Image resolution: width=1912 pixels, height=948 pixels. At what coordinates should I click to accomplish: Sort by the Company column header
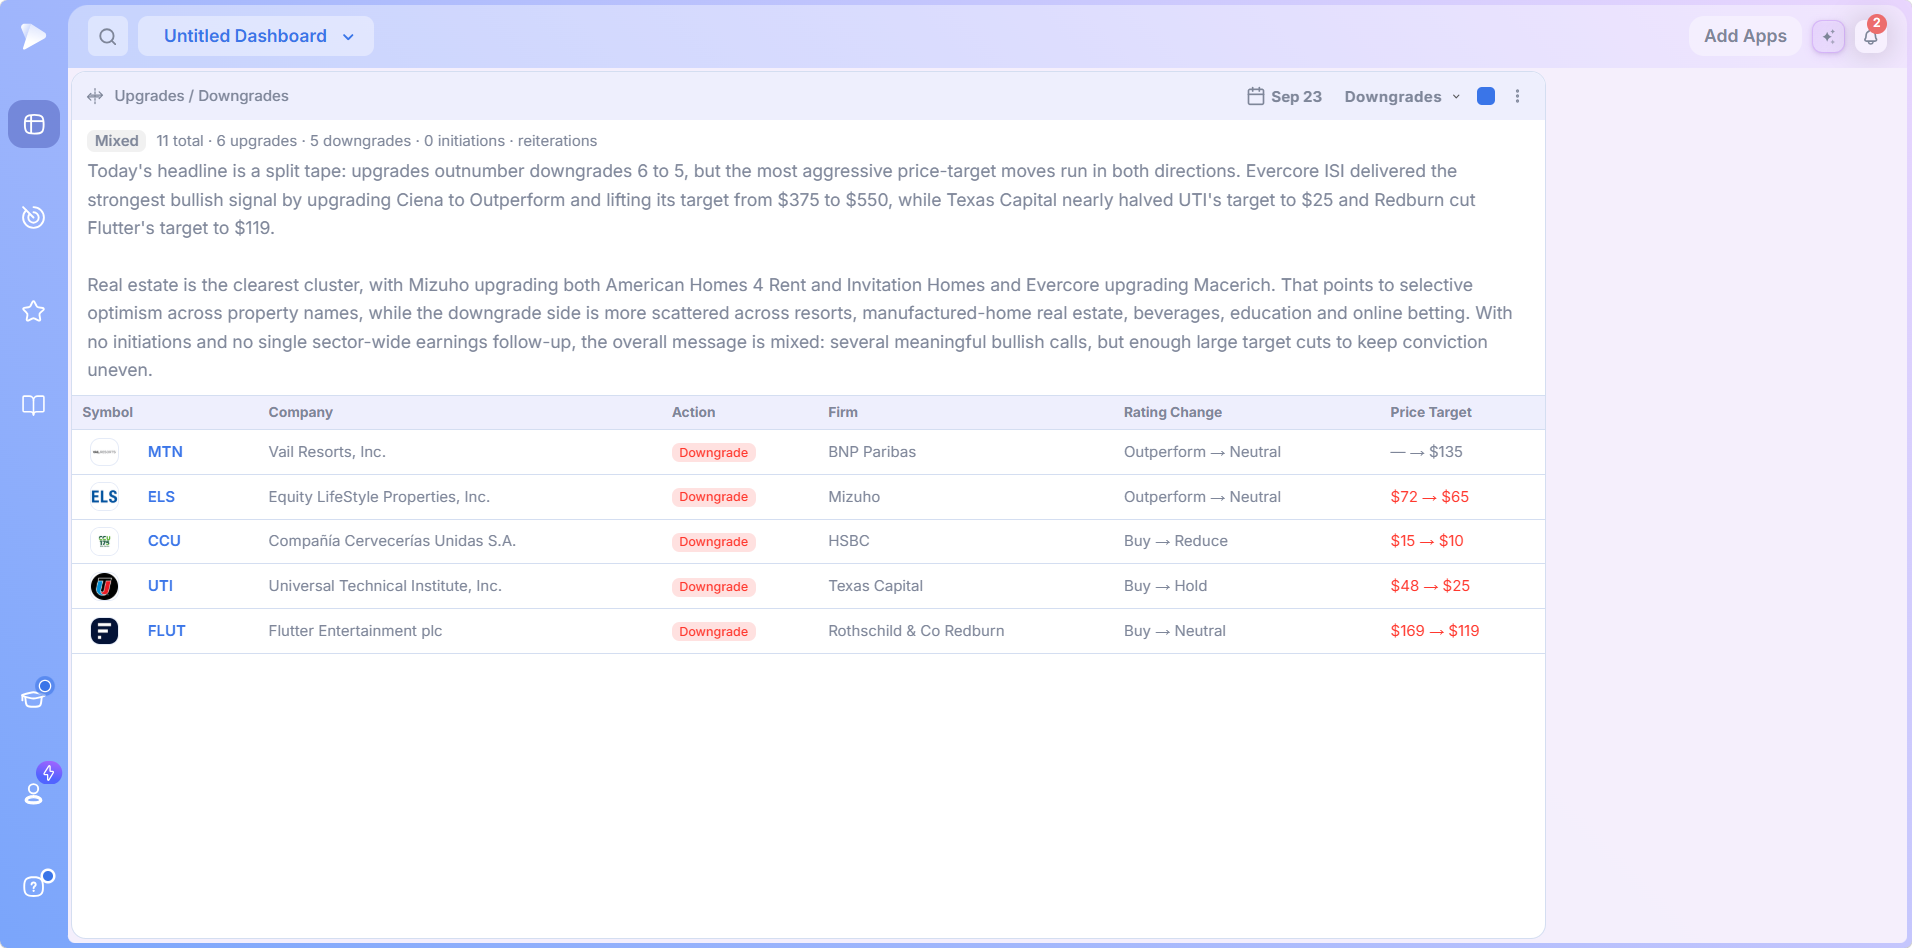pos(300,412)
